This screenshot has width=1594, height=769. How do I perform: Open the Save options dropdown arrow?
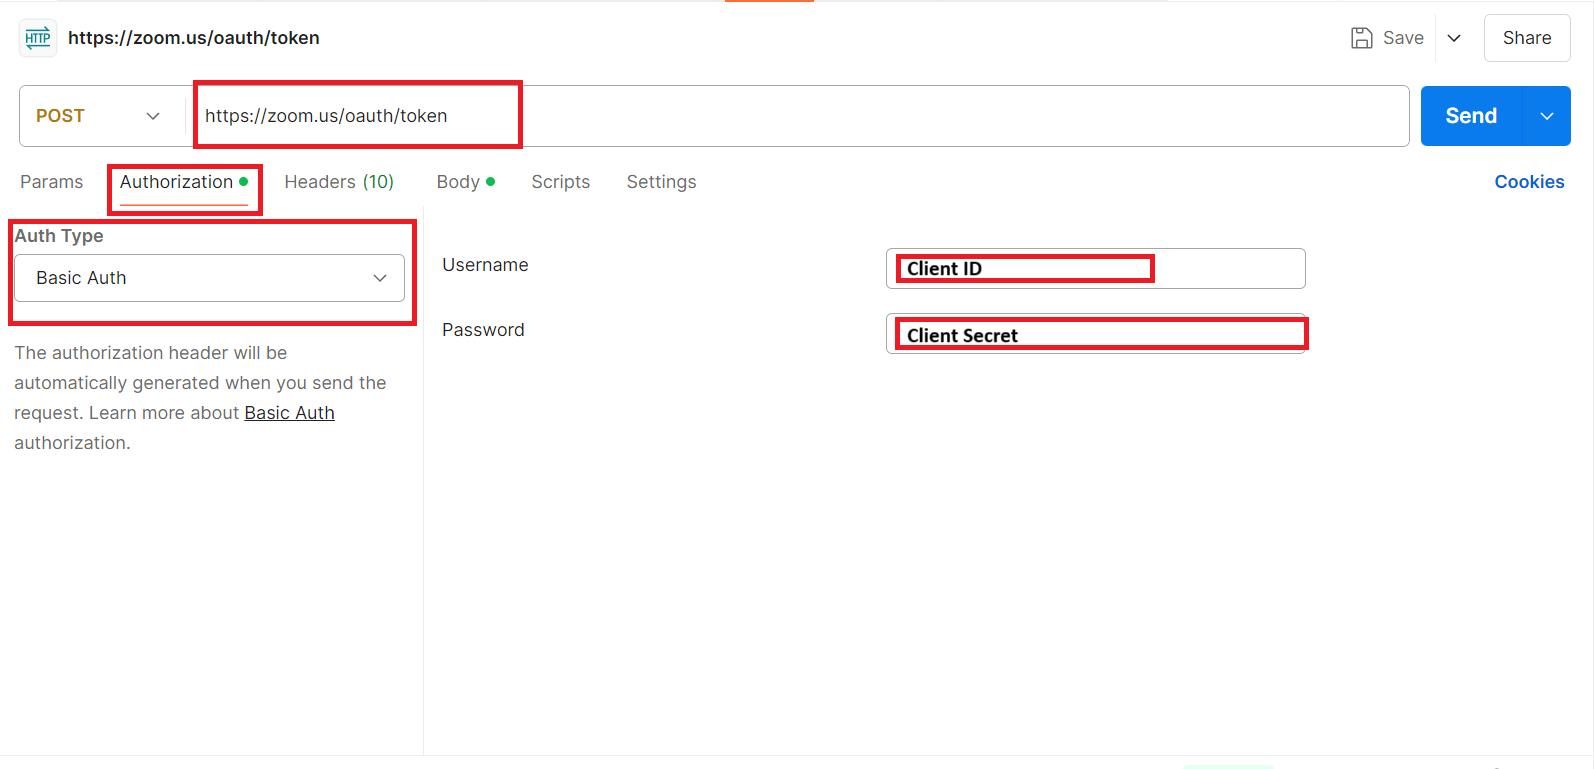click(x=1454, y=38)
